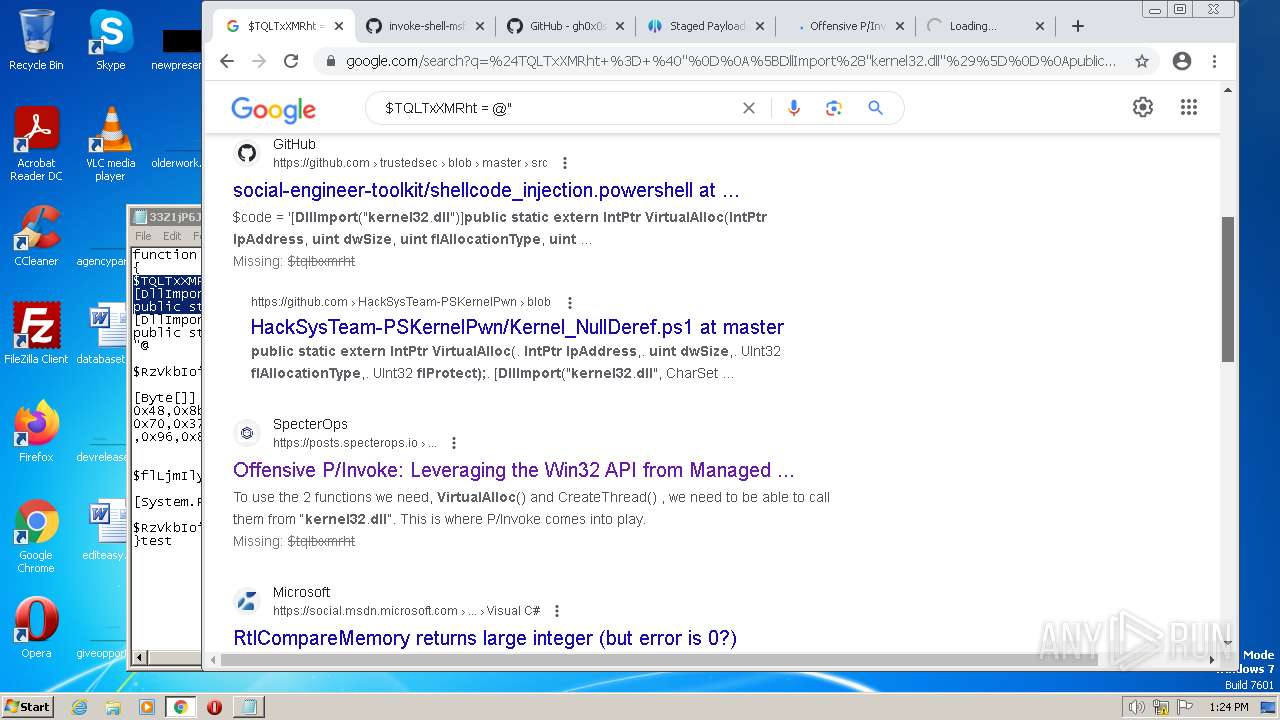Open Acrobat Reader DC desktop icon
The width and height of the screenshot is (1280, 720).
pos(36,144)
